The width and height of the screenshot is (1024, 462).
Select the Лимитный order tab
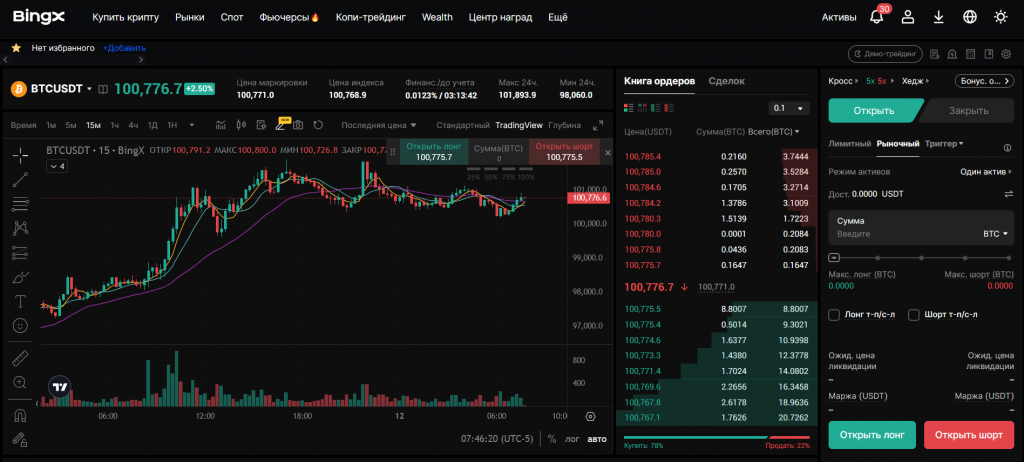point(850,143)
